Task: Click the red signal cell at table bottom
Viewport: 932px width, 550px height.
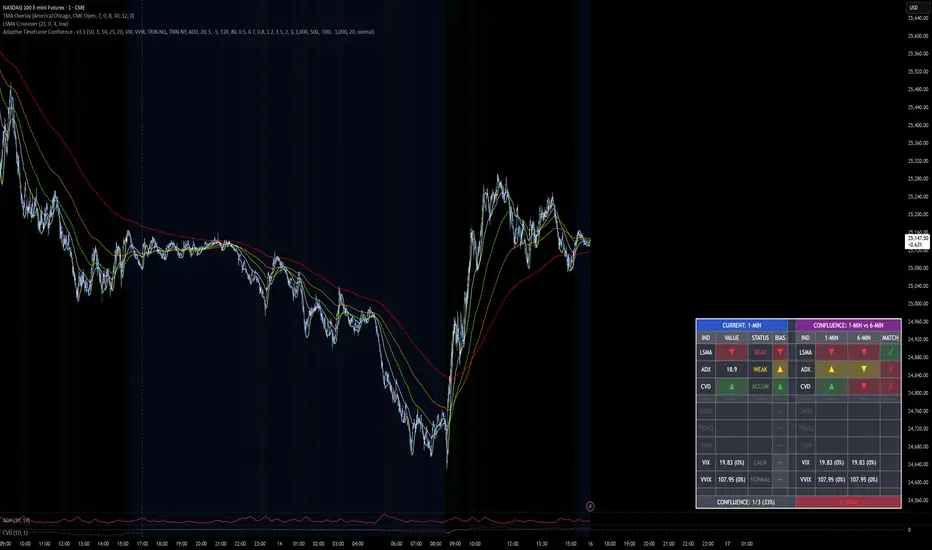Action: (849, 502)
